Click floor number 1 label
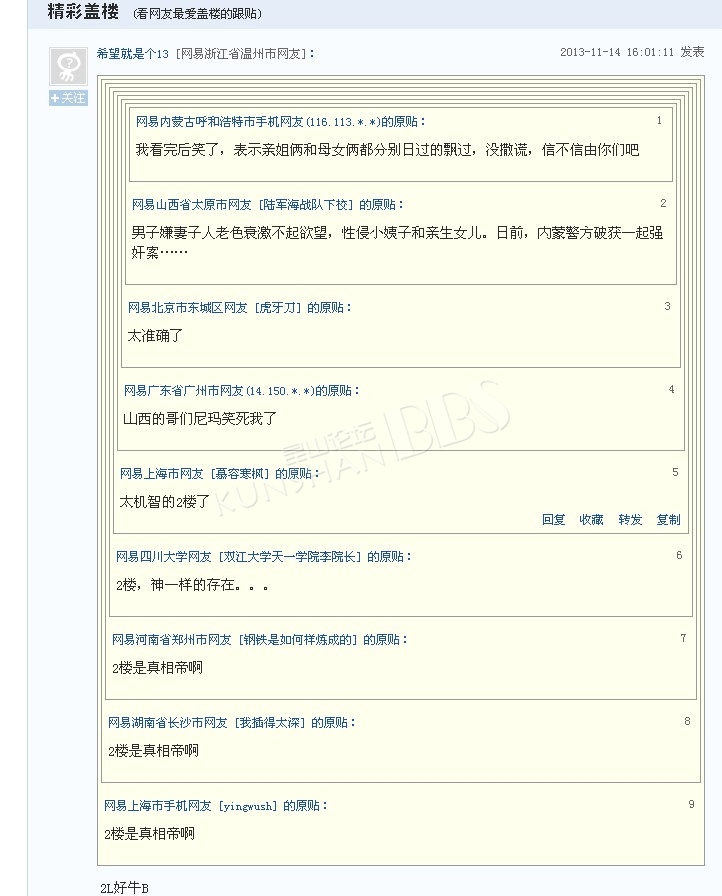Viewport: 722px width, 896px height. pyautogui.click(x=659, y=120)
